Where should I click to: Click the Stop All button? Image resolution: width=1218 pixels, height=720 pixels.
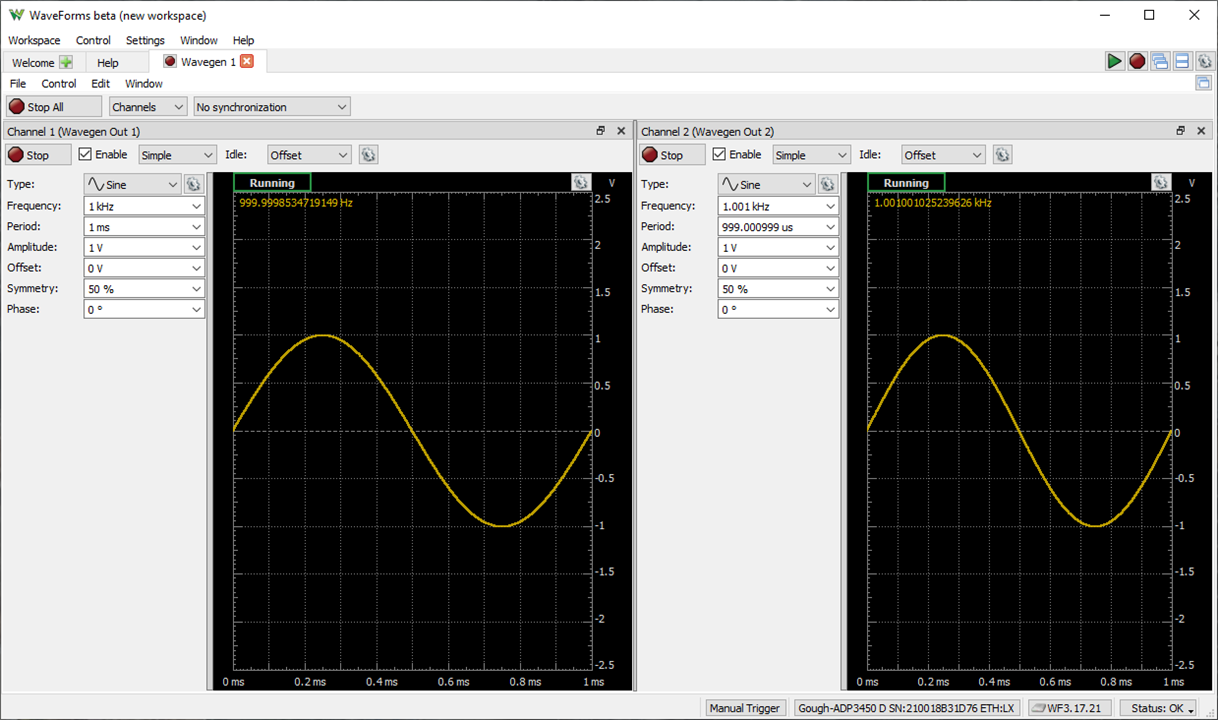[54, 107]
